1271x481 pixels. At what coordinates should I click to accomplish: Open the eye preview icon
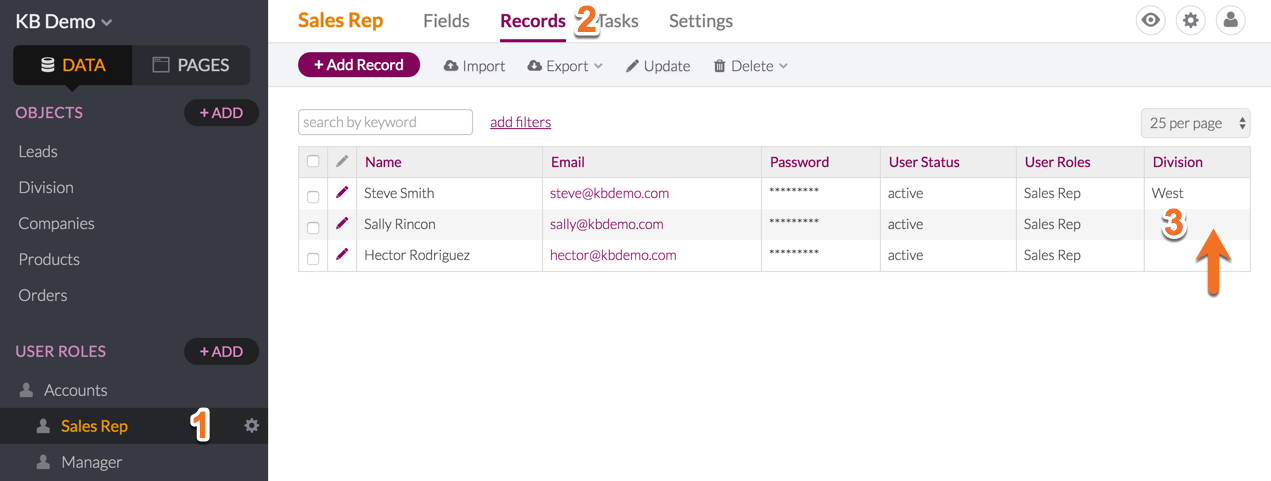(1151, 20)
